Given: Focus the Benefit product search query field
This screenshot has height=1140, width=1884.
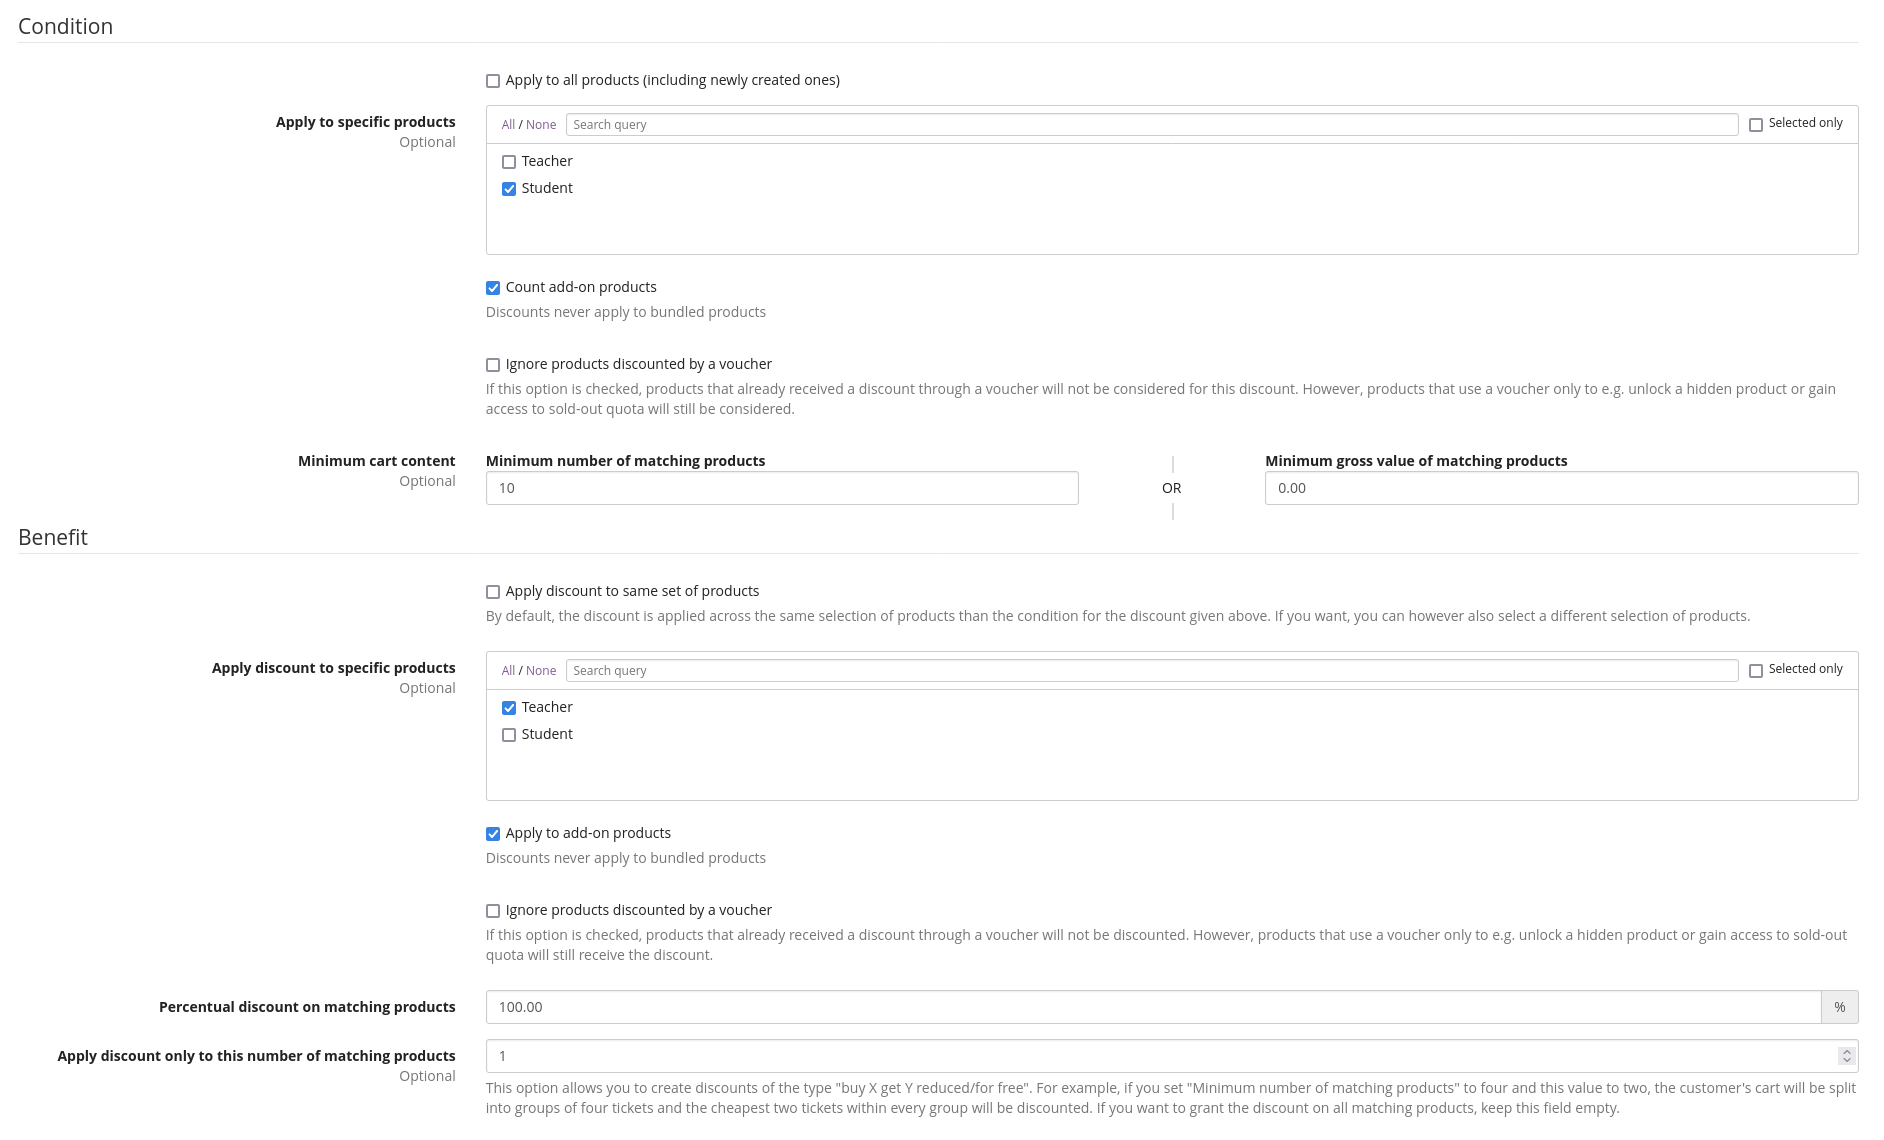Looking at the screenshot, I should click(x=1151, y=671).
